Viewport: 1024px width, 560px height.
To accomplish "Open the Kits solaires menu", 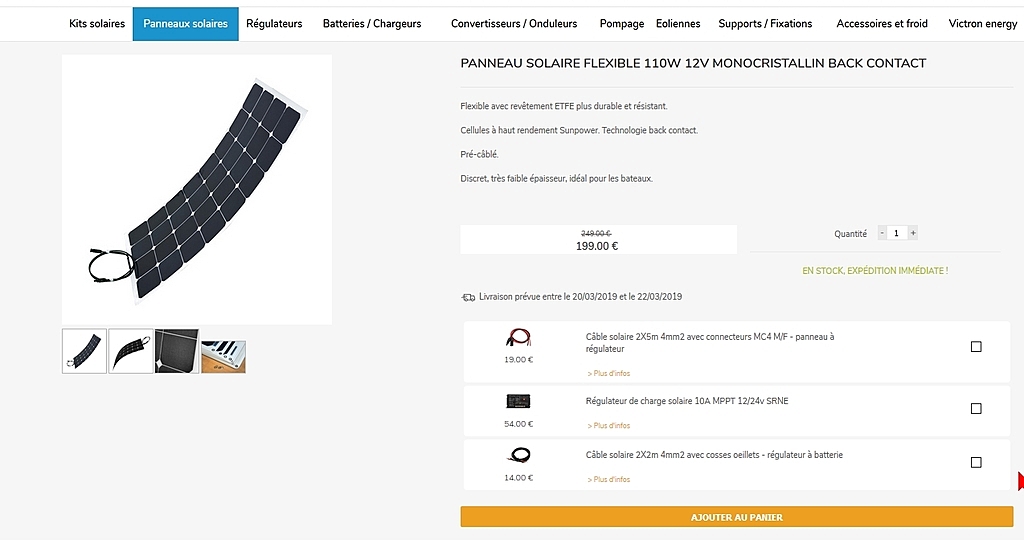I will click(97, 24).
